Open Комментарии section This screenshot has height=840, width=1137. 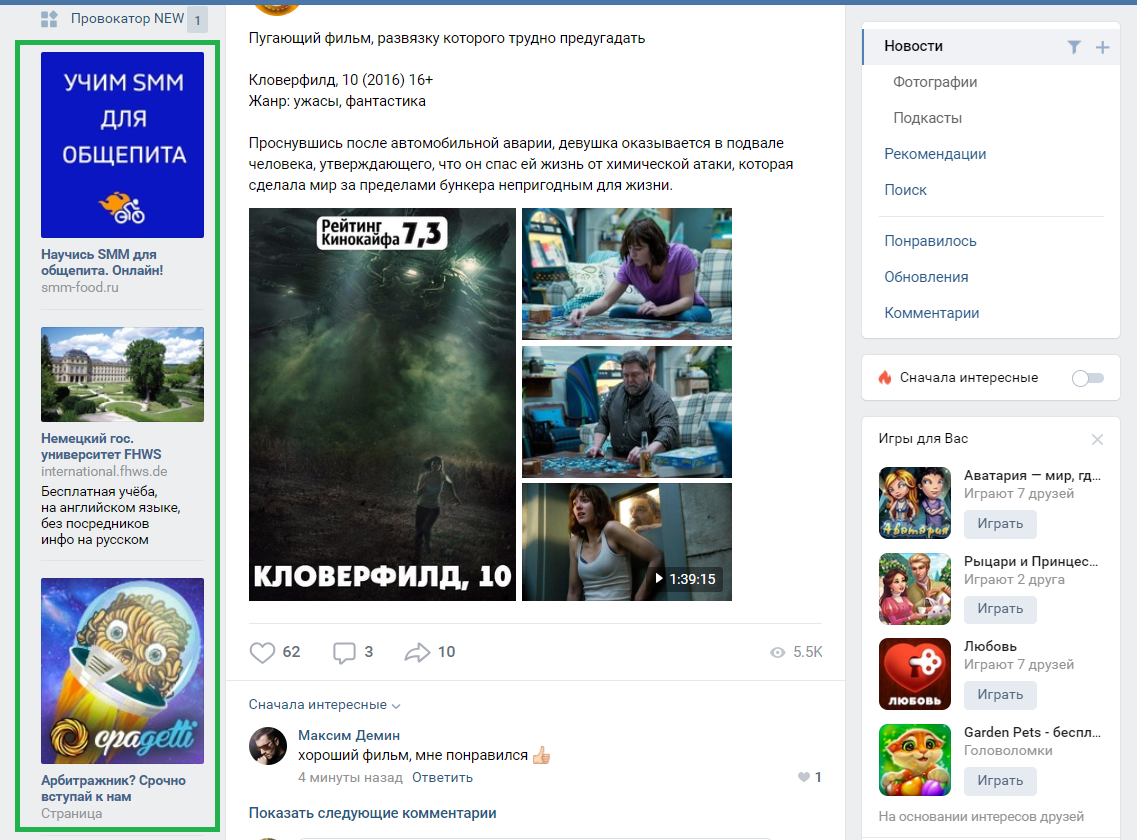931,313
